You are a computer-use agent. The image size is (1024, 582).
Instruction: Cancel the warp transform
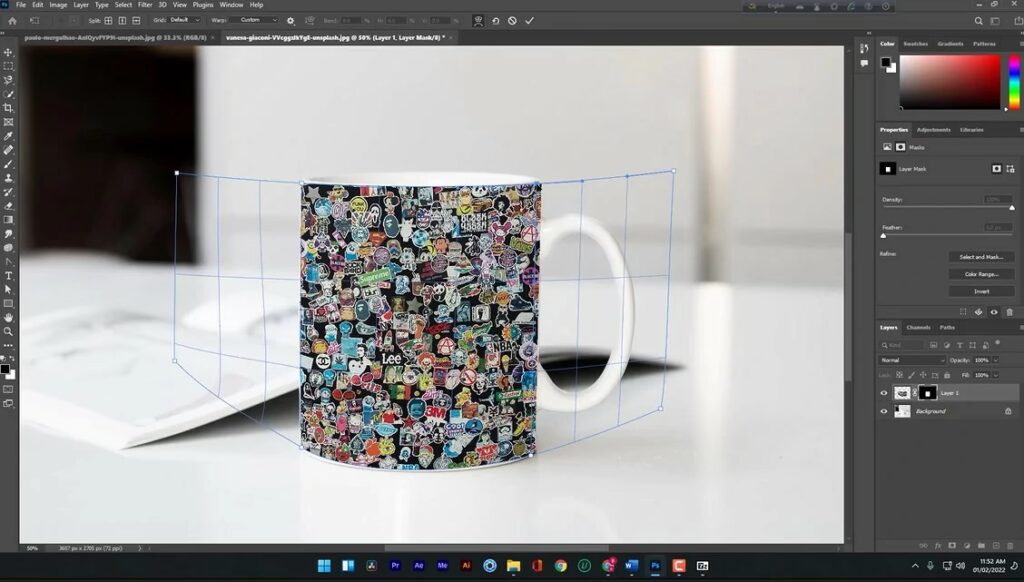[x=512, y=20]
